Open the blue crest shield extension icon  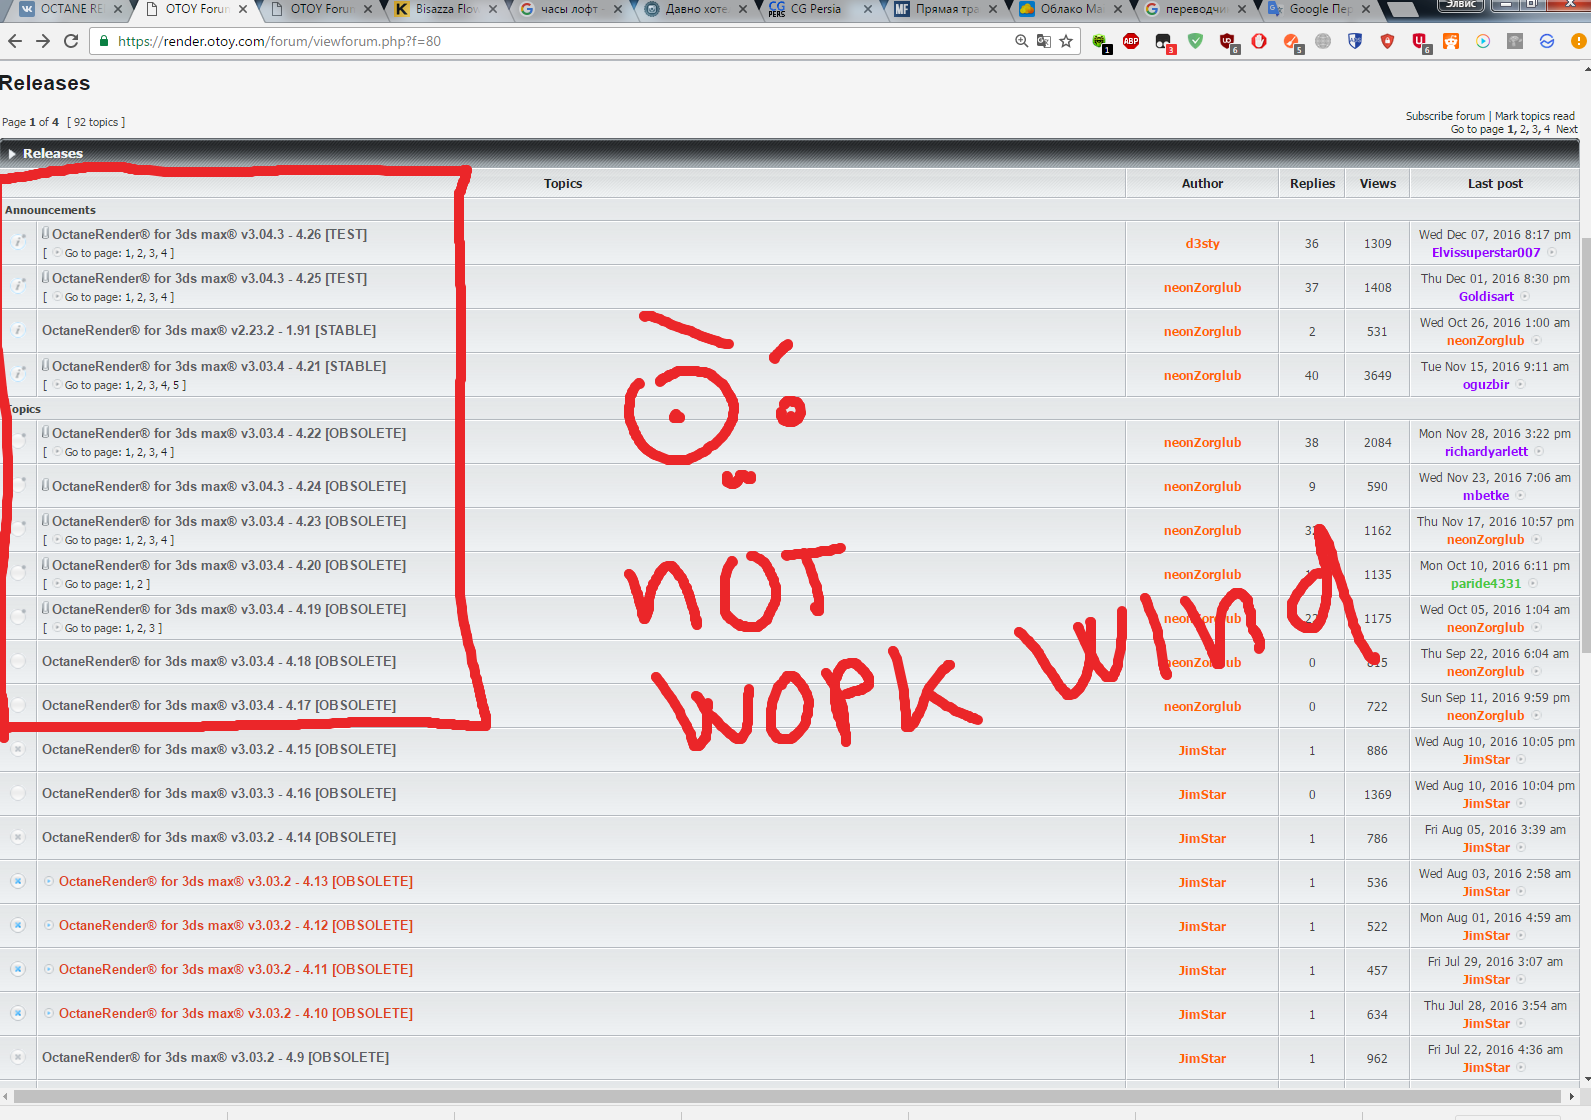(x=1355, y=41)
